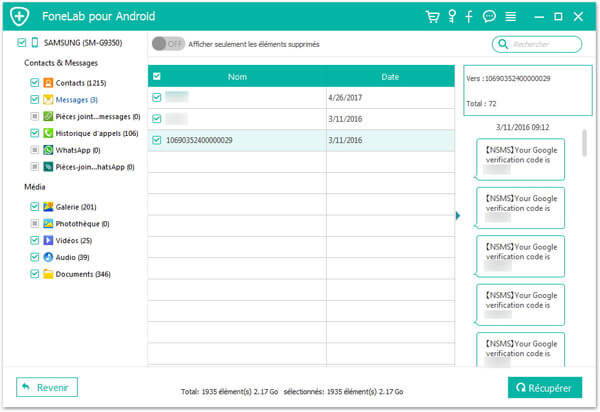The image size is (600, 412).
Task: Click the Messages envelope icon
Action: pos(48,99)
